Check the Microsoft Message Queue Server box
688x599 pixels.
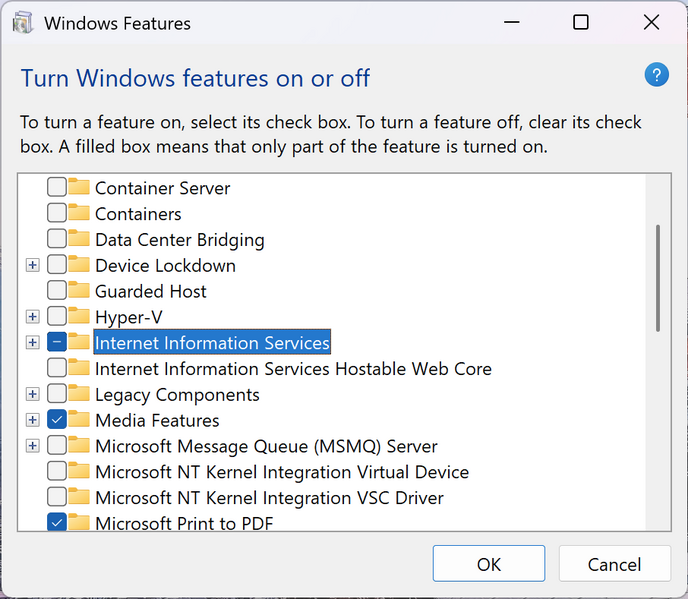point(57,445)
